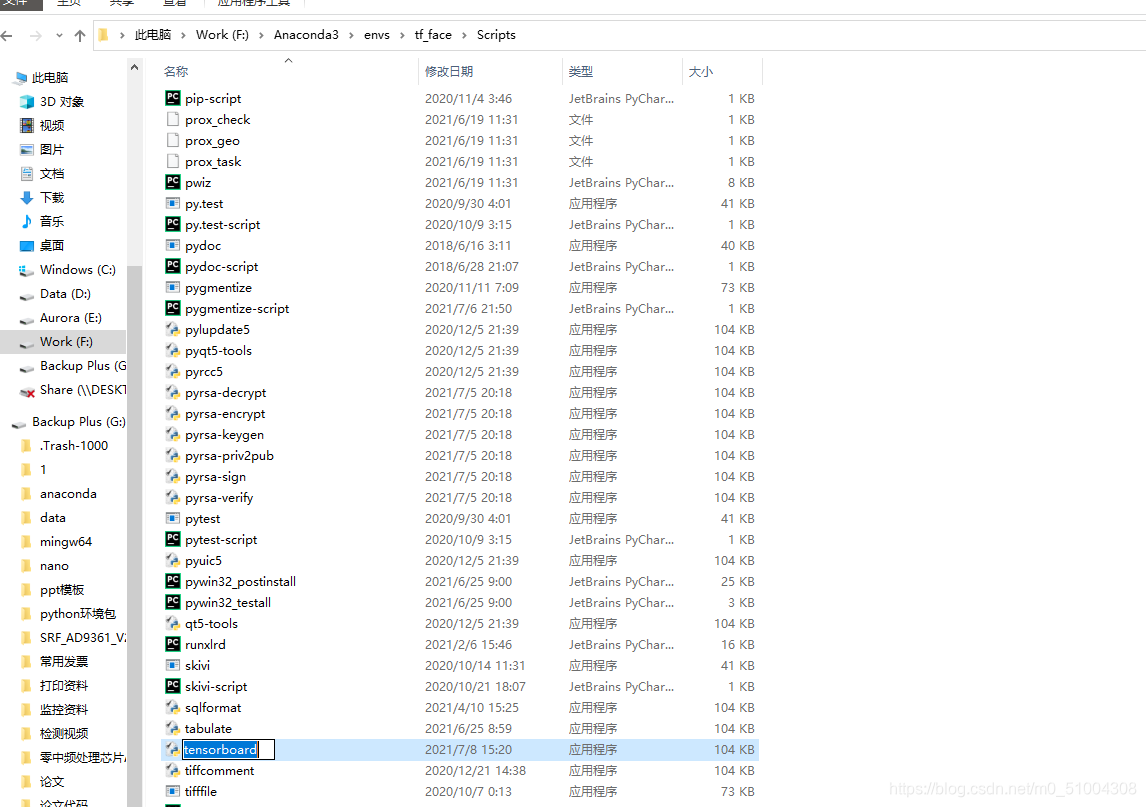Select the pylupdate5 Python executable icon
This screenshot has height=807, width=1146.
(172, 330)
